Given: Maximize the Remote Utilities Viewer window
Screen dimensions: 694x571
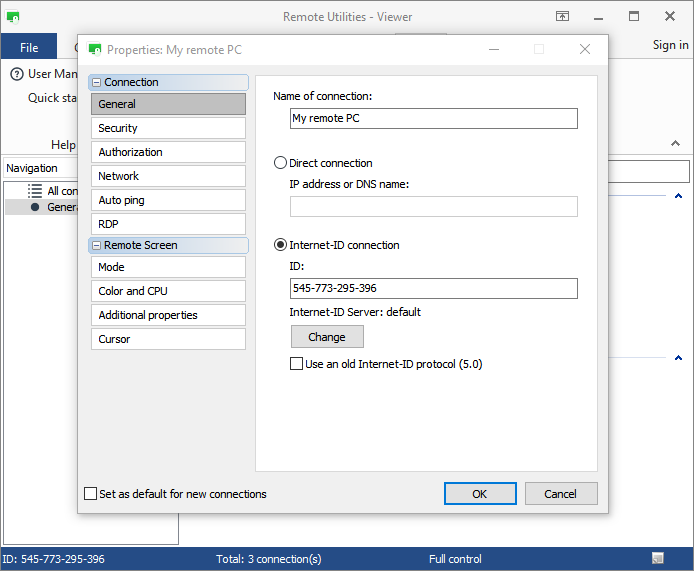Looking at the screenshot, I should pos(634,16).
